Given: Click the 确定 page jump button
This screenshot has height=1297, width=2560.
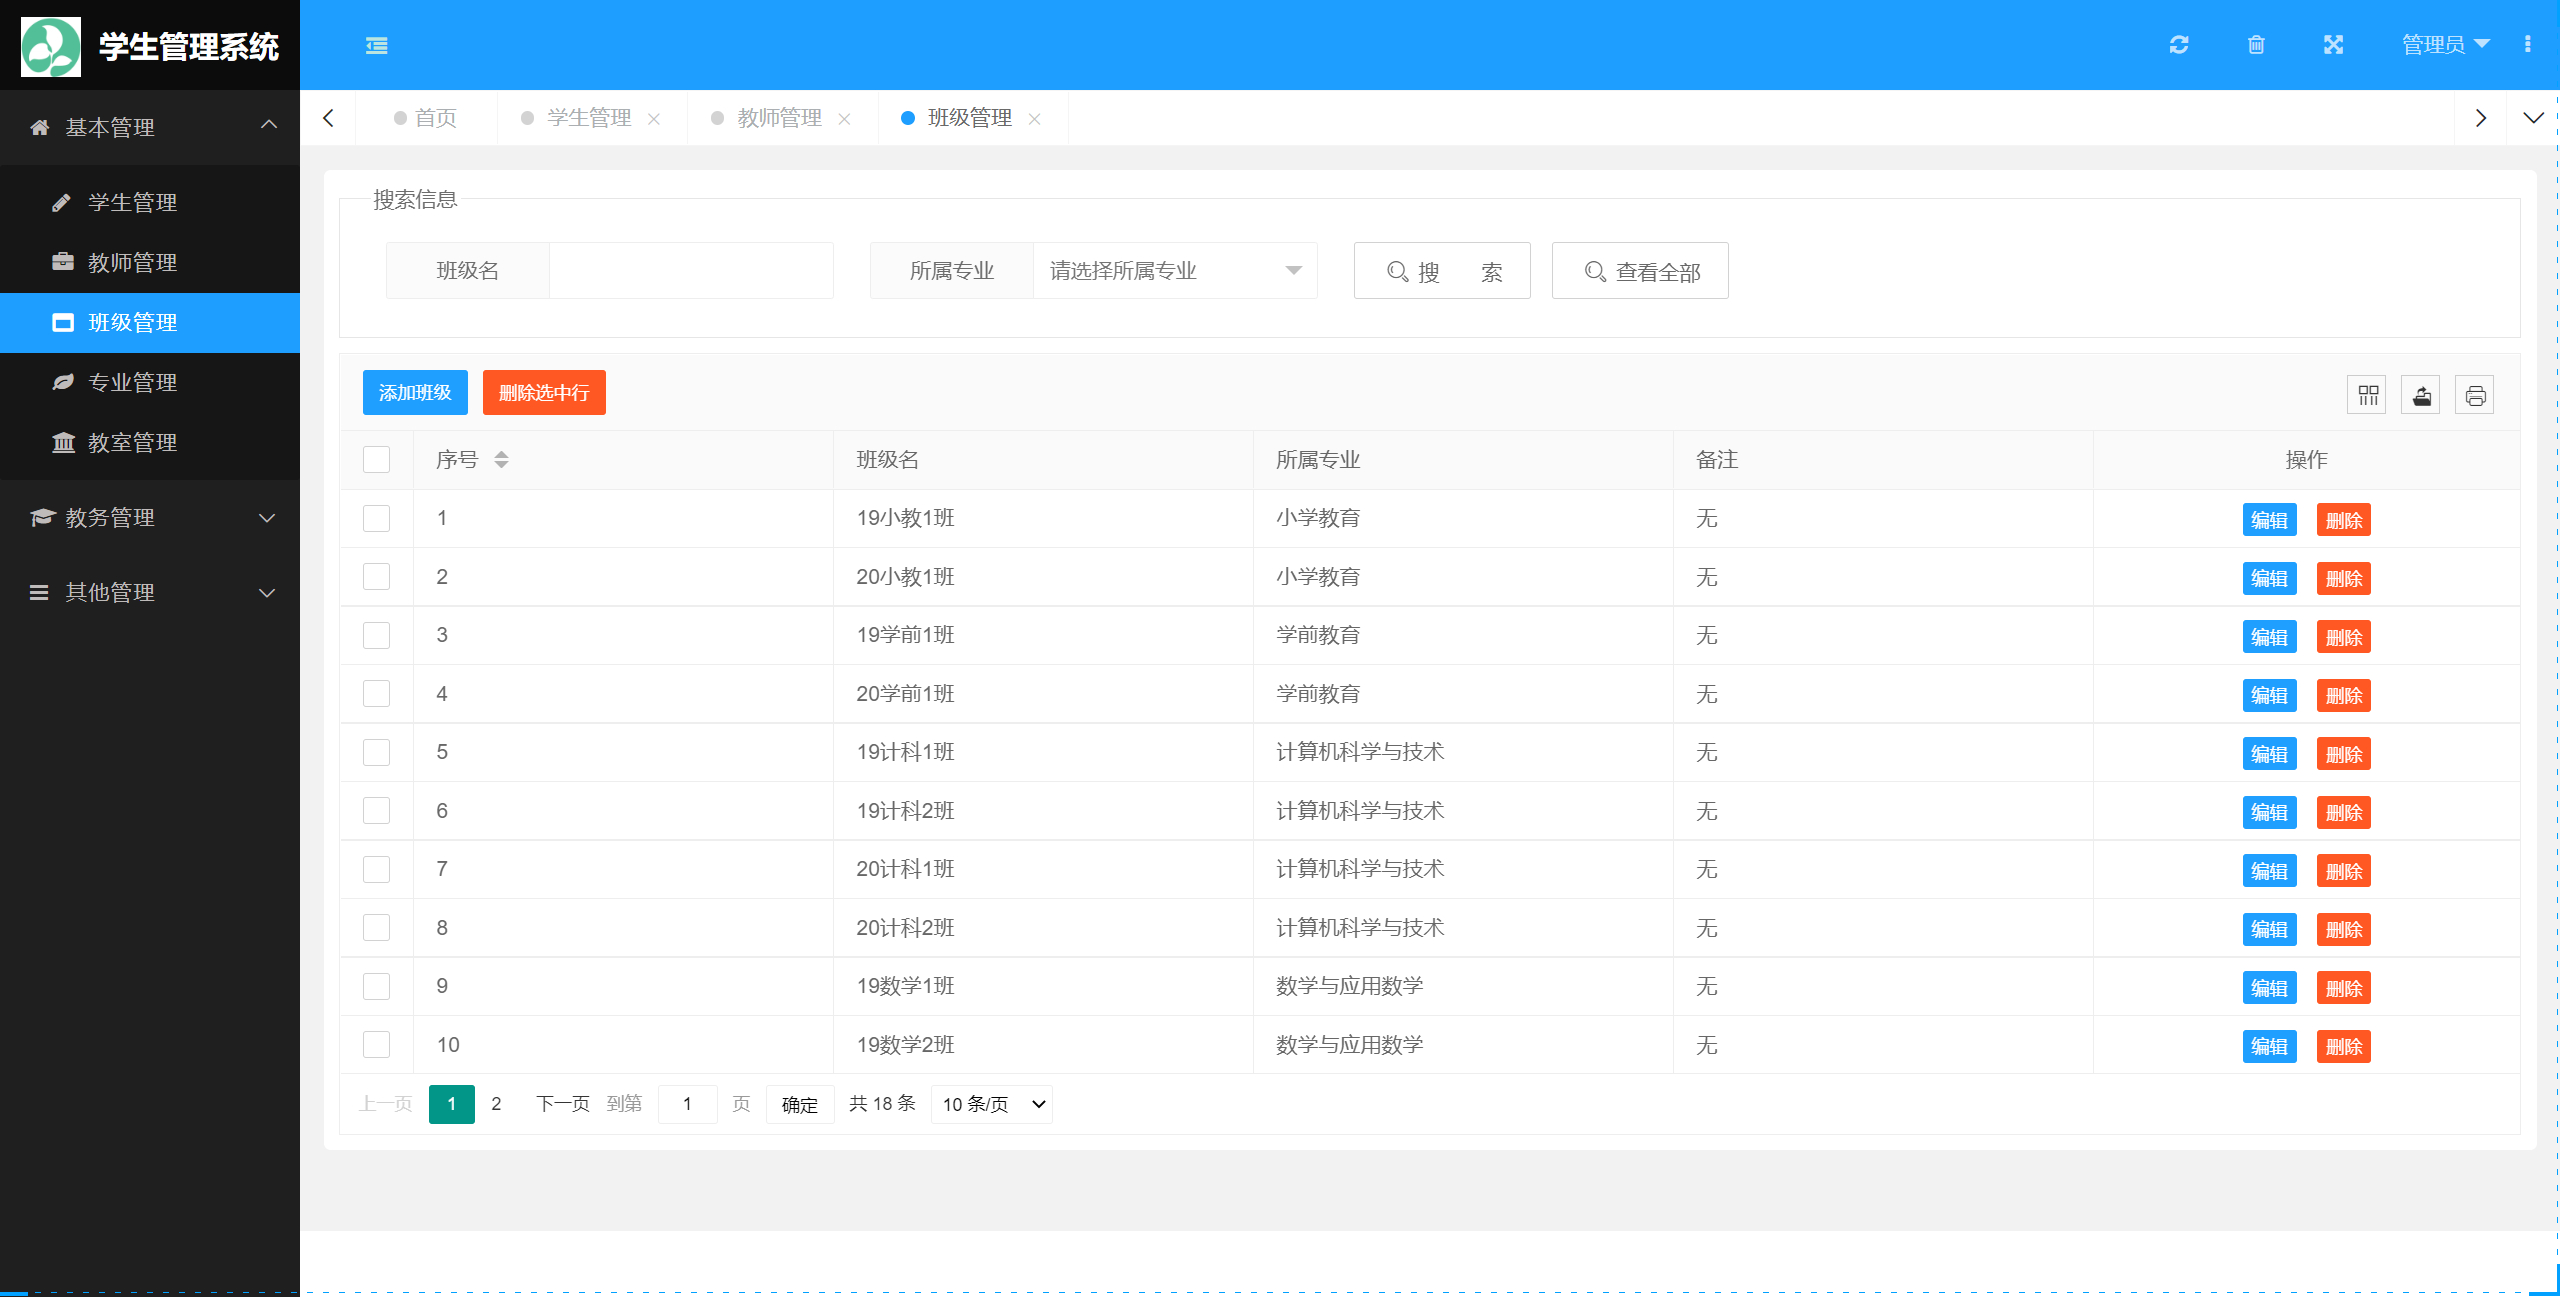Looking at the screenshot, I should point(800,1105).
